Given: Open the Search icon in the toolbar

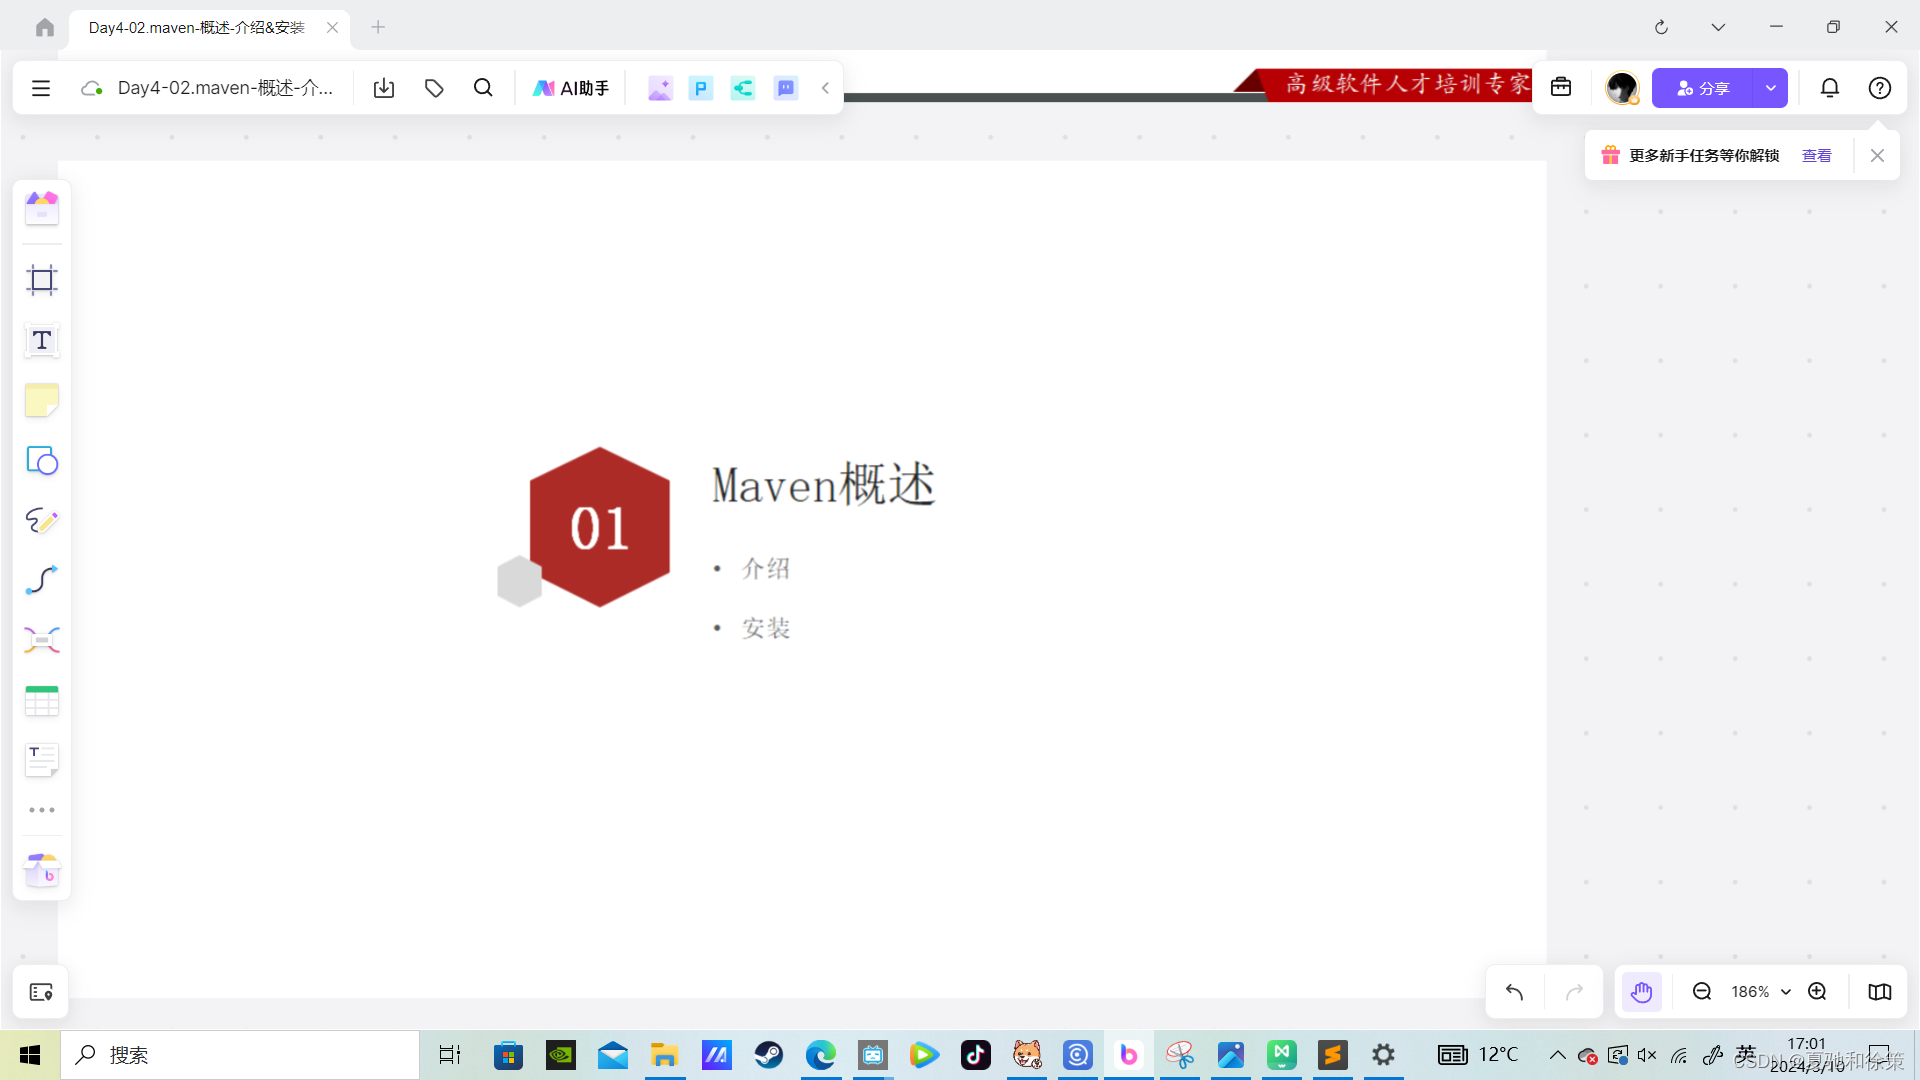Looking at the screenshot, I should tap(483, 88).
